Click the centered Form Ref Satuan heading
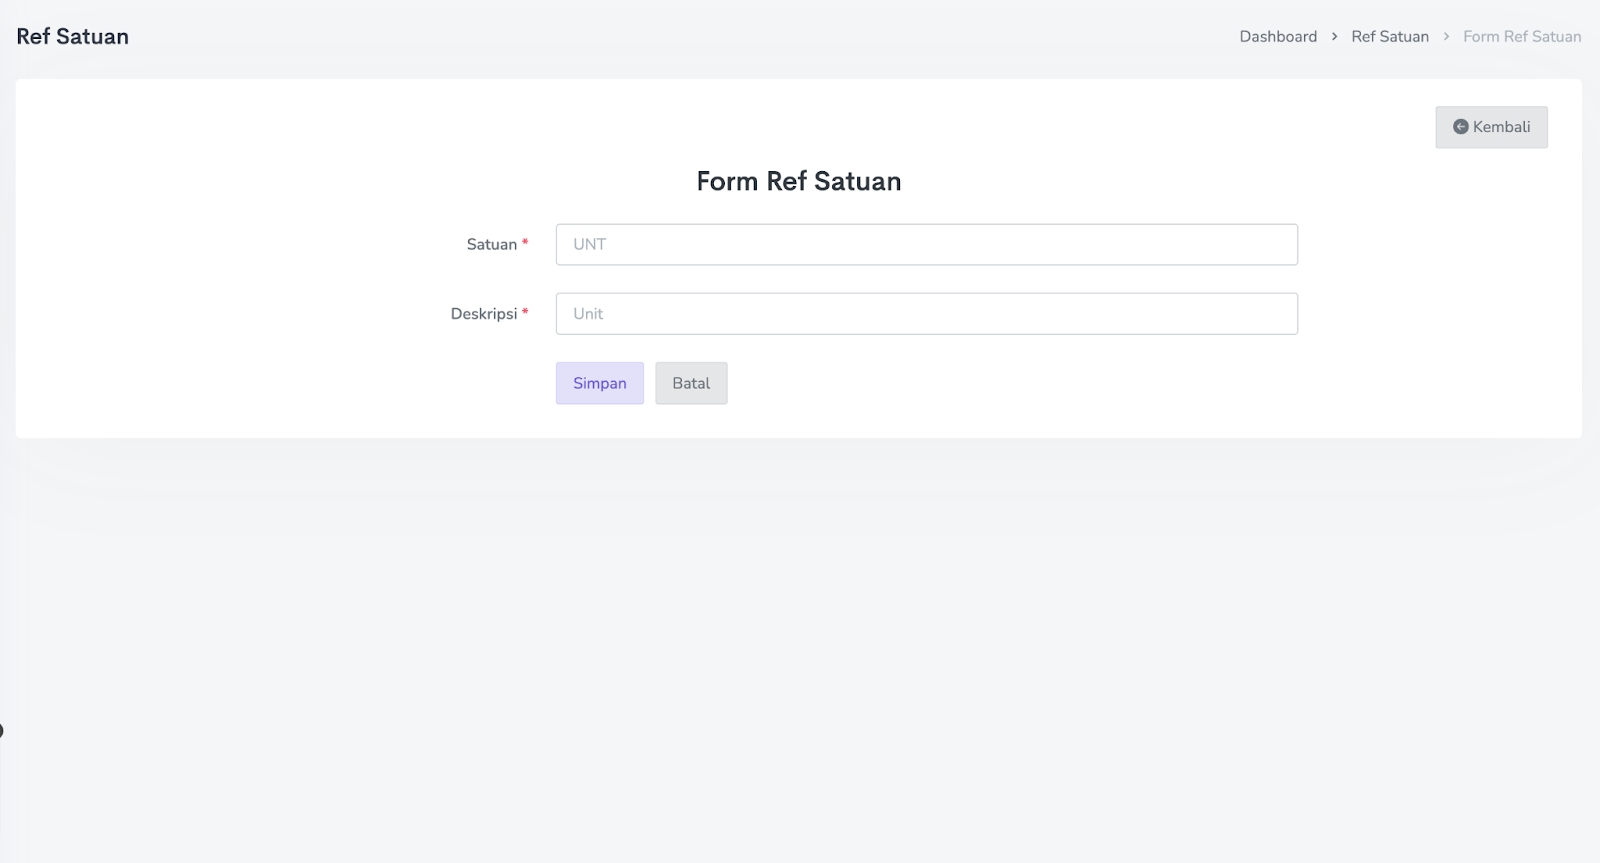Viewport: 1600px width, 863px height. [798, 181]
